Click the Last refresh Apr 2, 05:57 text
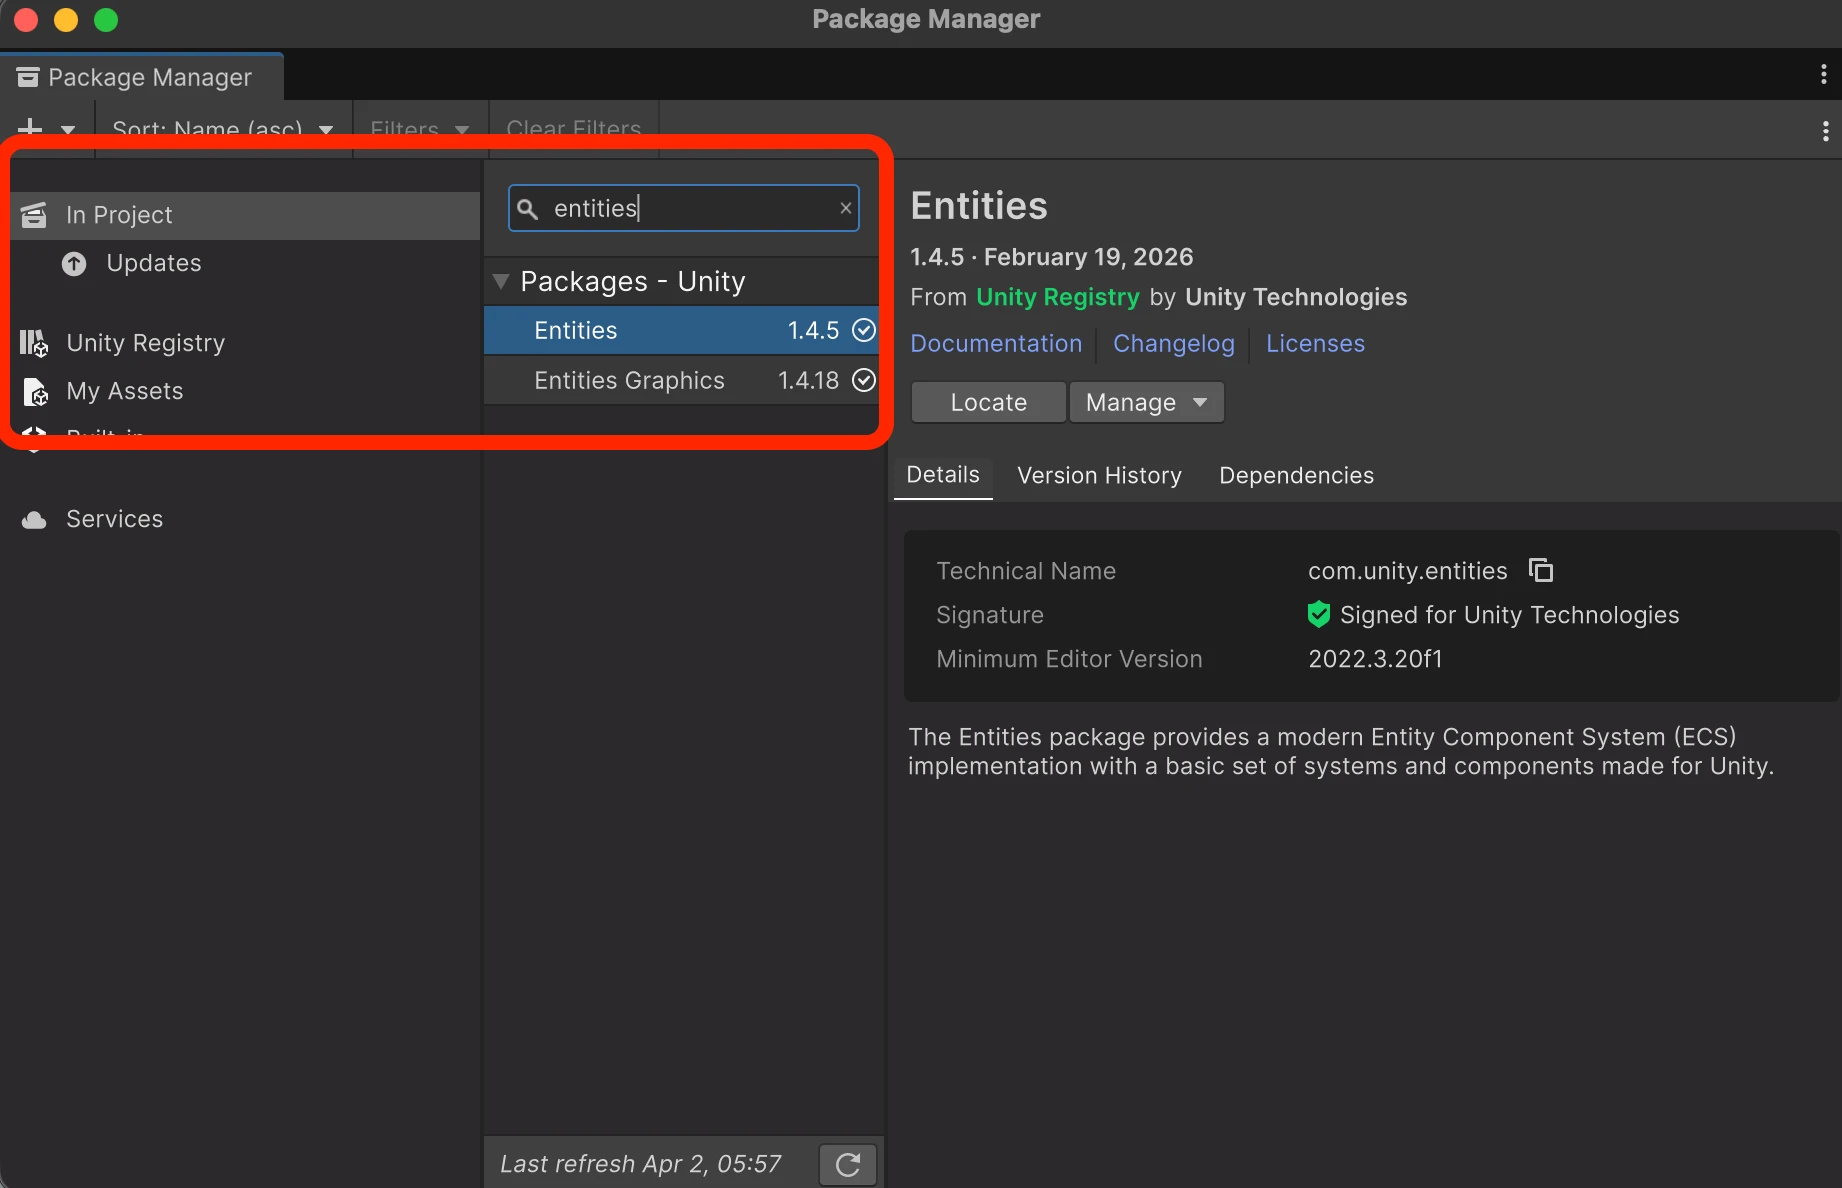Viewport: 1842px width, 1188px height. (x=640, y=1164)
